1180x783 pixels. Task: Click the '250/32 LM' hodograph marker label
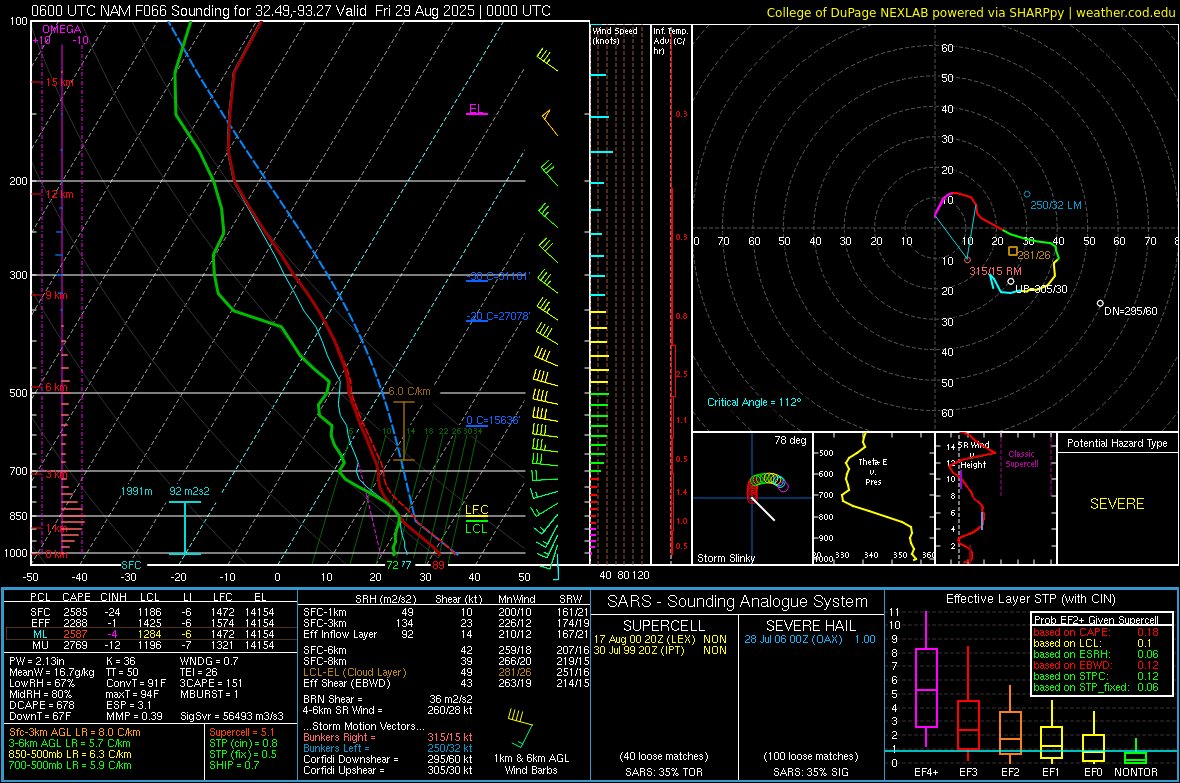1055,205
